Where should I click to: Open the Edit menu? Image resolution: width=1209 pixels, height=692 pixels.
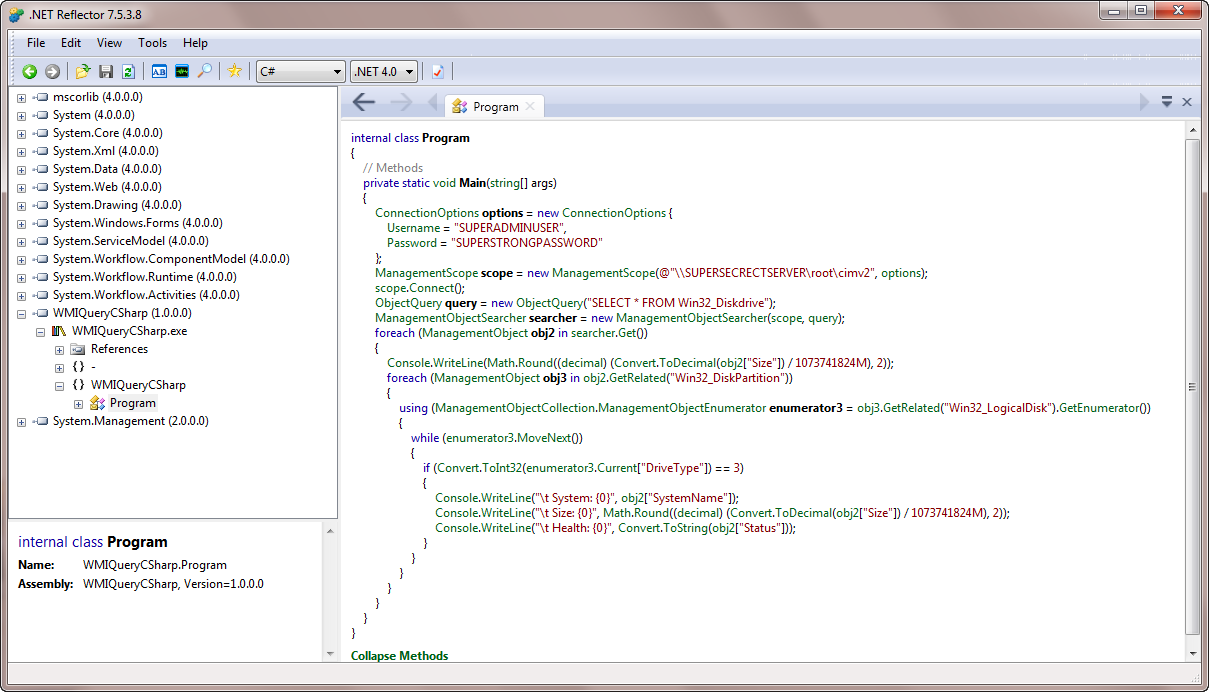[x=71, y=43]
